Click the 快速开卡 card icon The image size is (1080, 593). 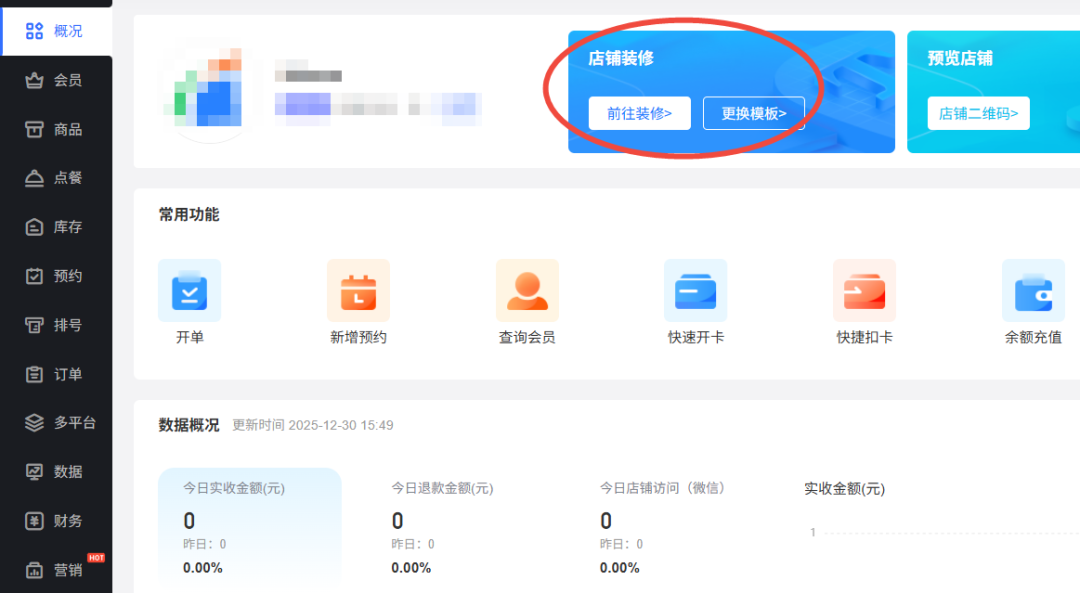695,291
